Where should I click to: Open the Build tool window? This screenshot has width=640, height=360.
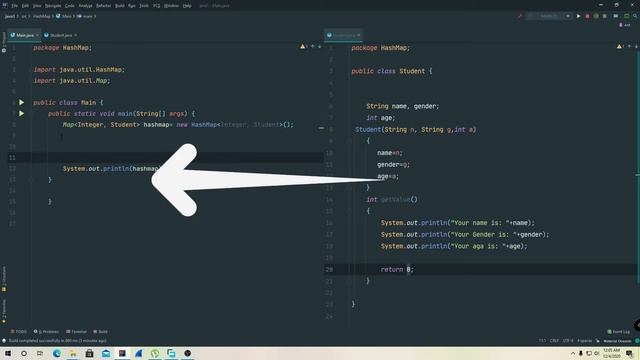point(100,332)
